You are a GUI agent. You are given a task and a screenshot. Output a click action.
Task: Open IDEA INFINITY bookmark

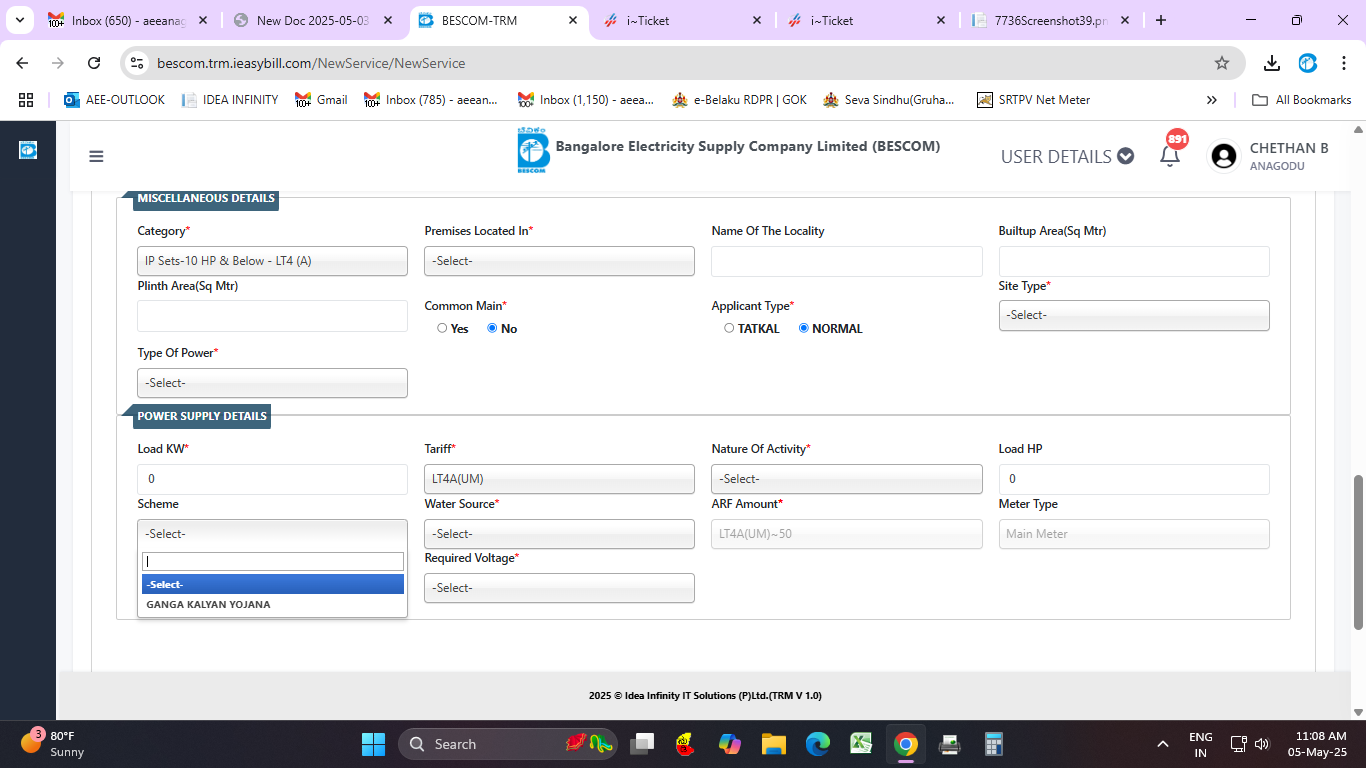[230, 99]
